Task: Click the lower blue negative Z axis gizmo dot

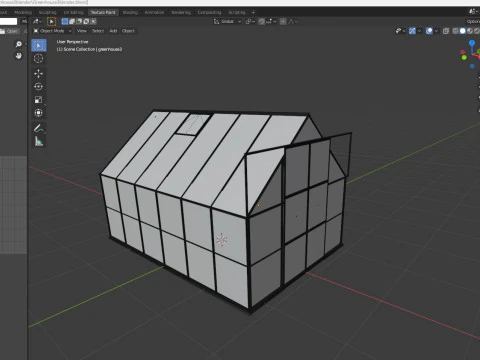Action: tap(472, 66)
